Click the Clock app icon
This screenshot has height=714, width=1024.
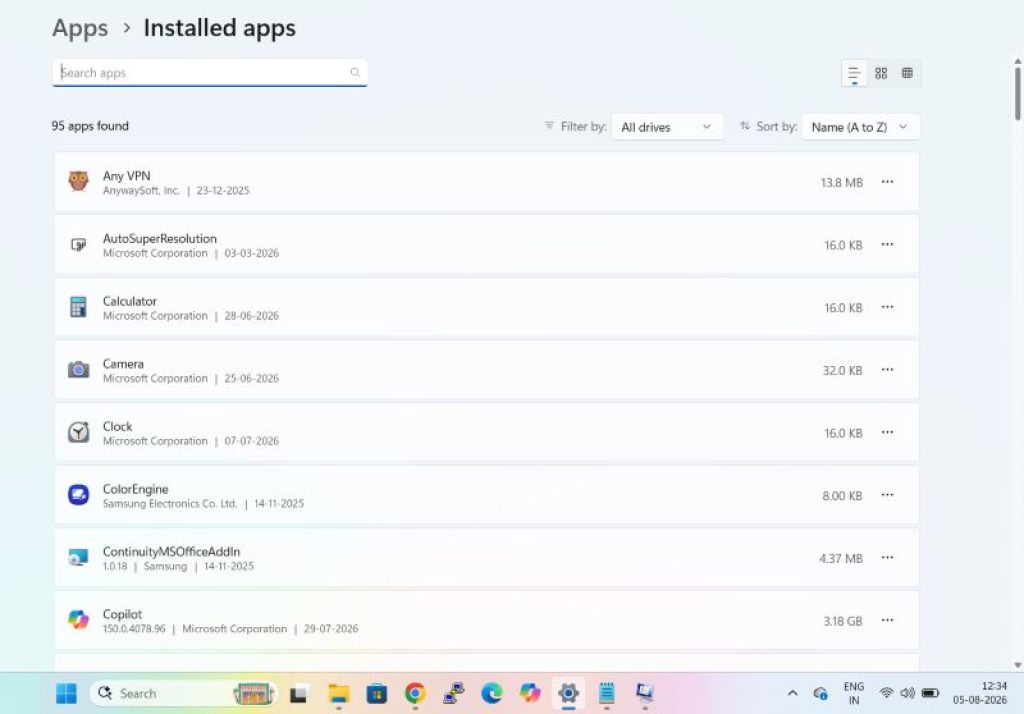point(78,432)
